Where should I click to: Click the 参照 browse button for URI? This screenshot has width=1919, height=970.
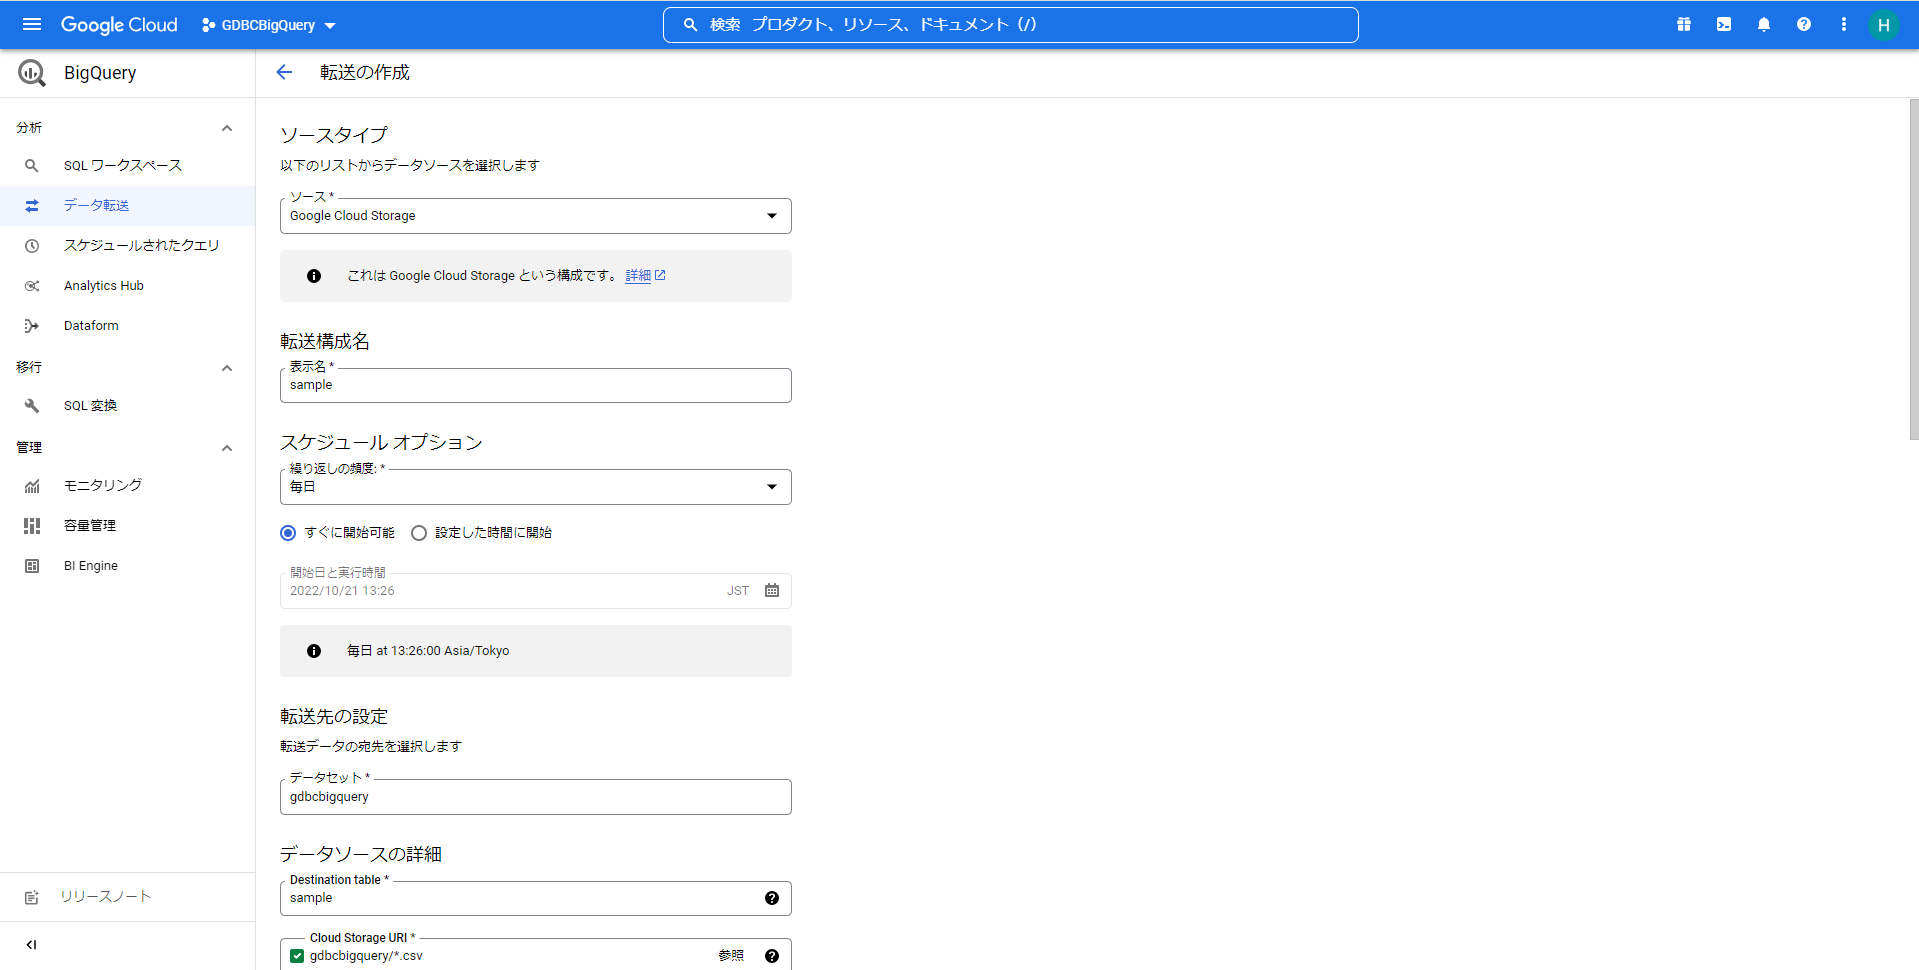[731, 956]
